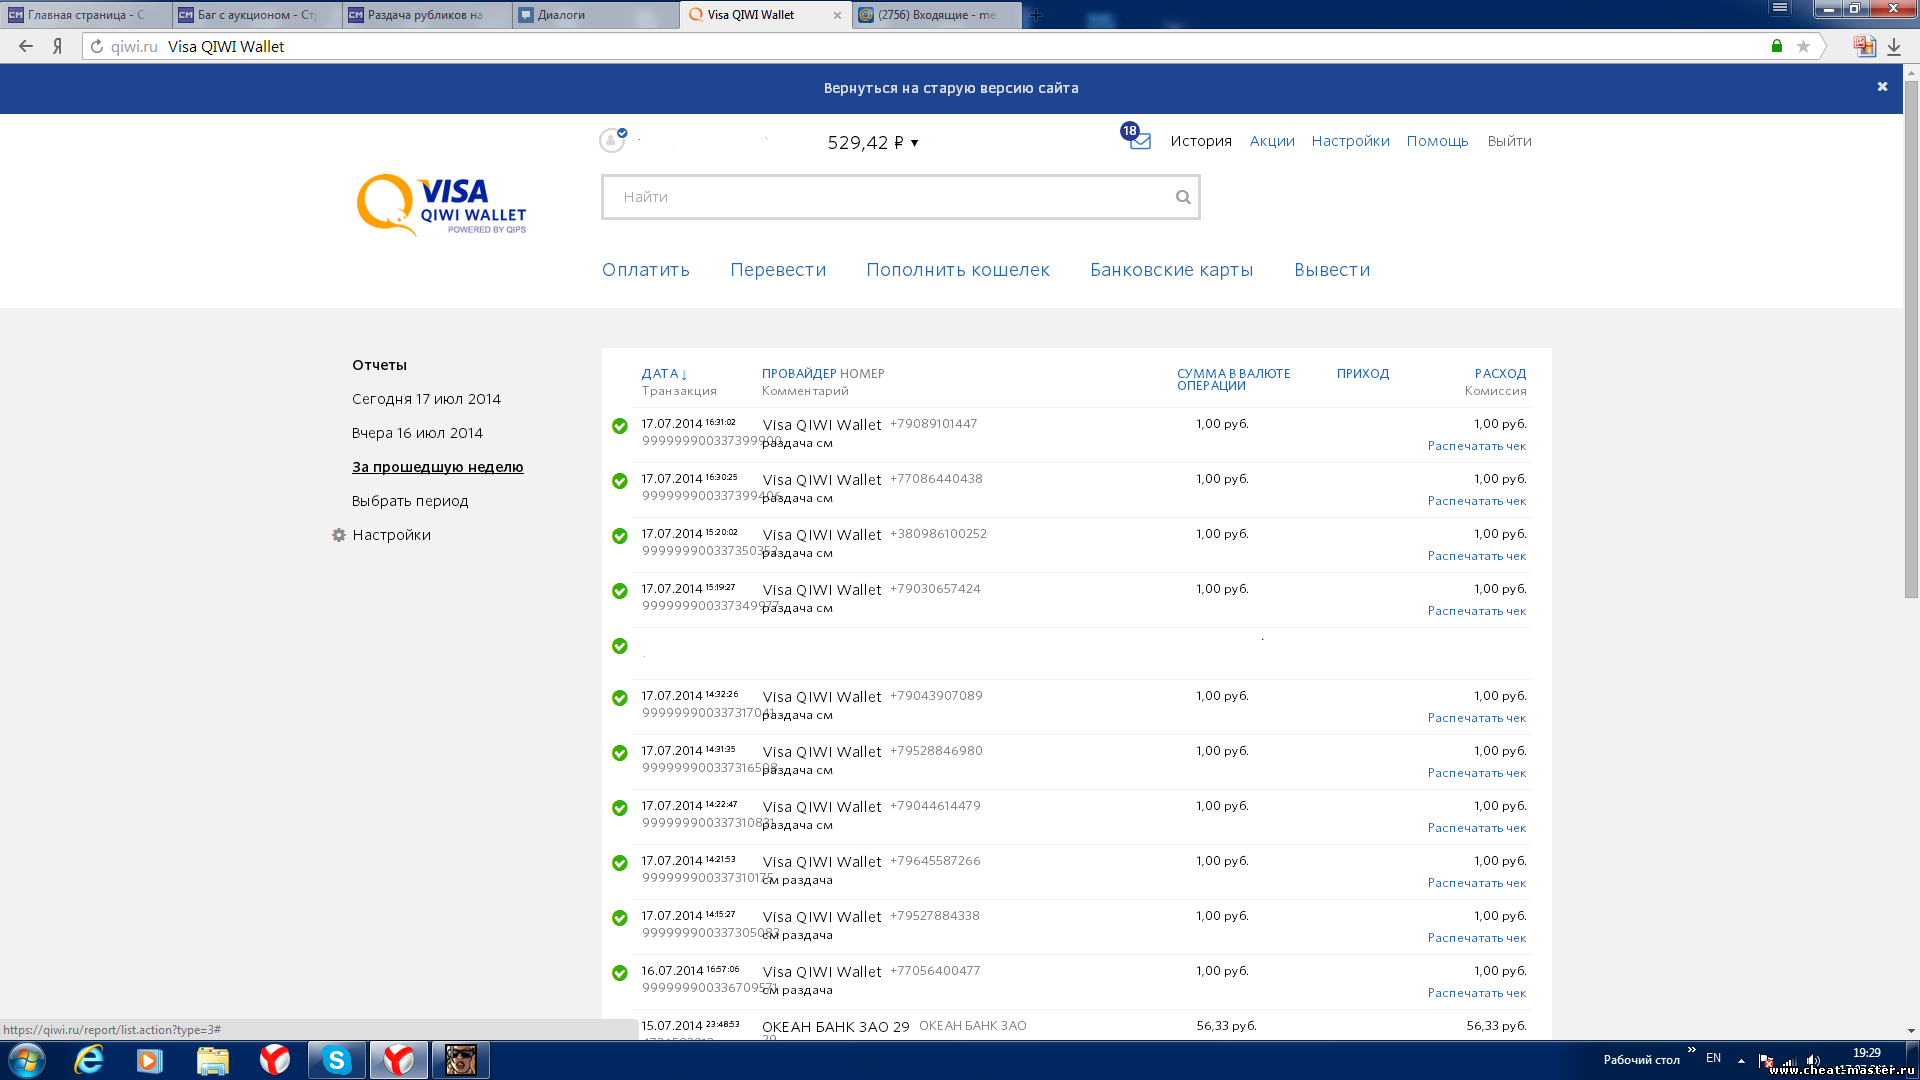Screen dimensions: 1920x1080
Task: Open the Вывести menu item
Action: (1331, 270)
